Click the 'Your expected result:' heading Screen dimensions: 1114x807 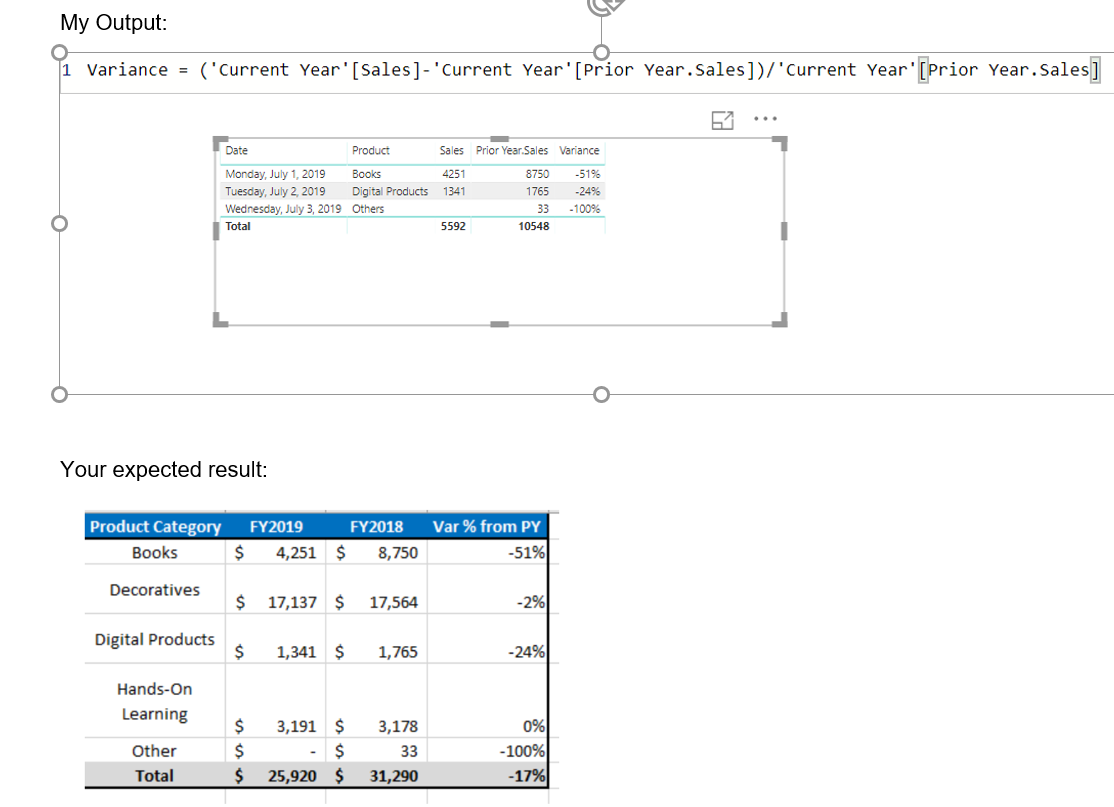click(x=163, y=470)
